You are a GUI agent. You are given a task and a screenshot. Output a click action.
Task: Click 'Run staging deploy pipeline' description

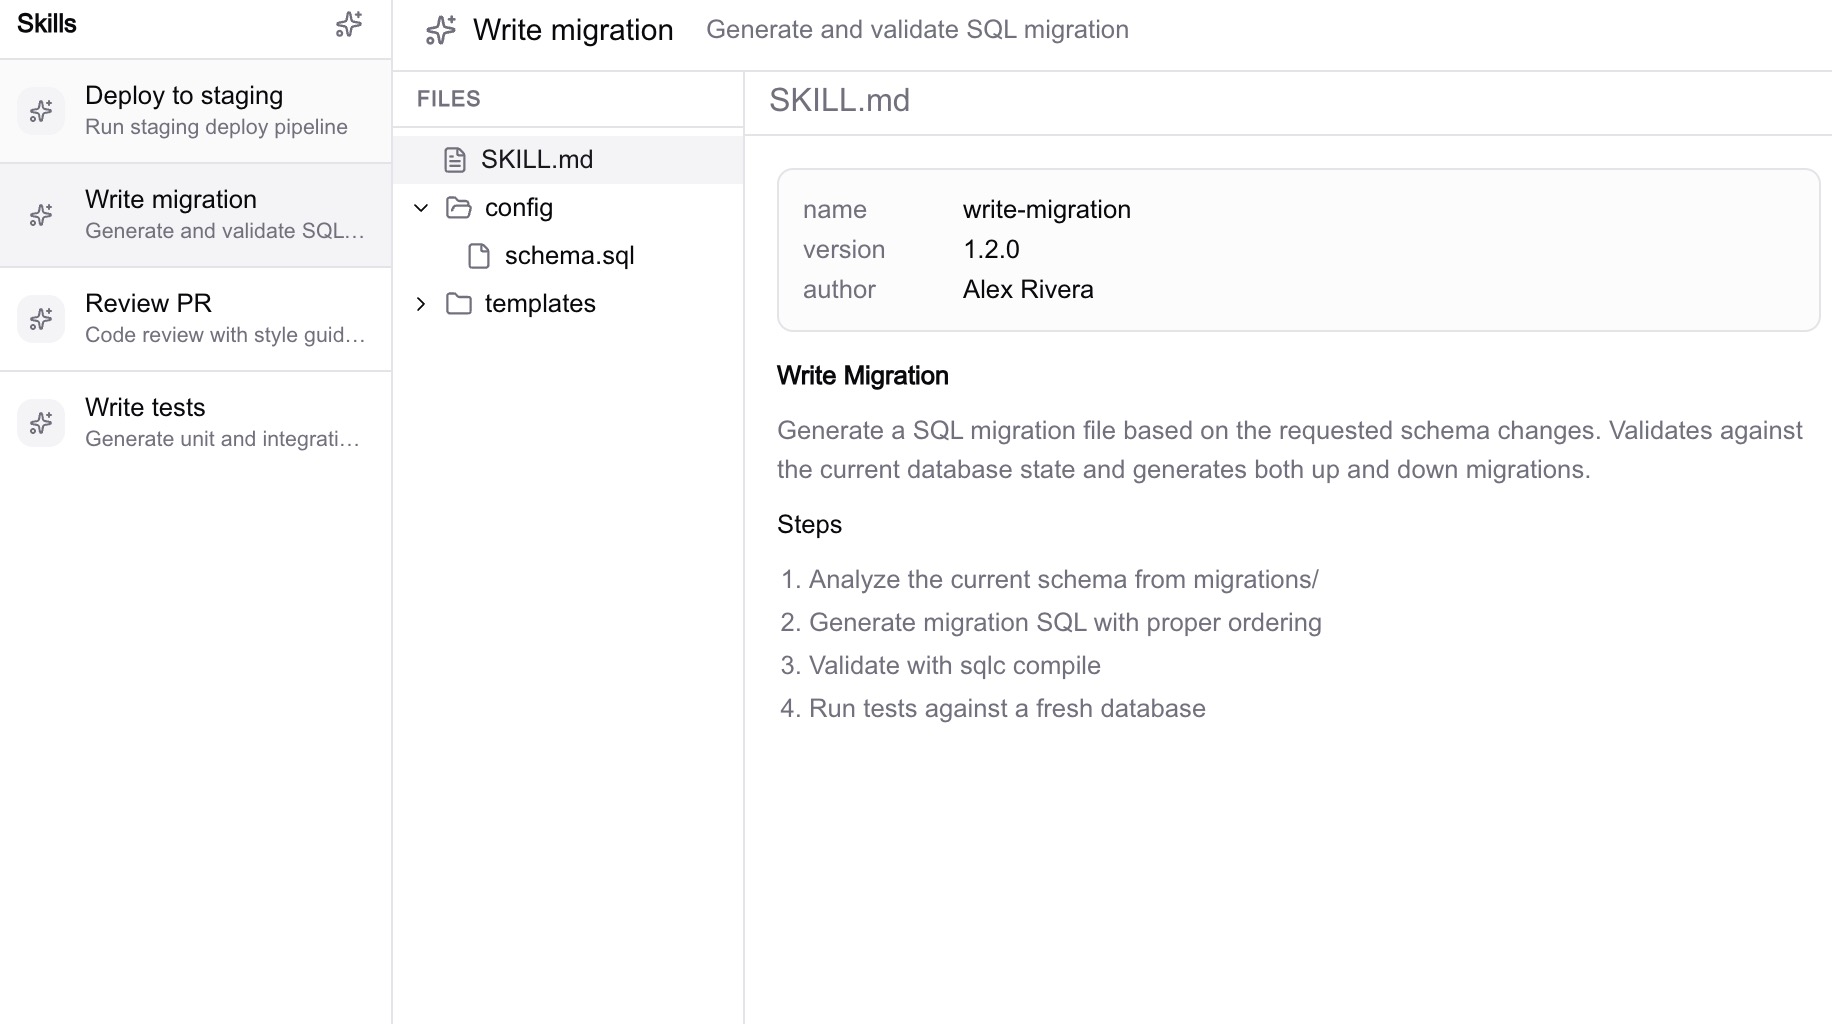[216, 127]
